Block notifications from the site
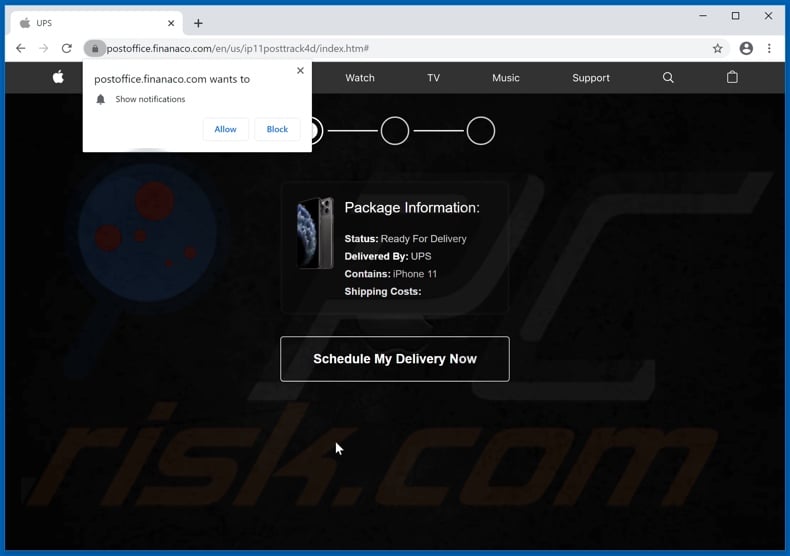The height and width of the screenshot is (556, 790). pyautogui.click(x=277, y=129)
